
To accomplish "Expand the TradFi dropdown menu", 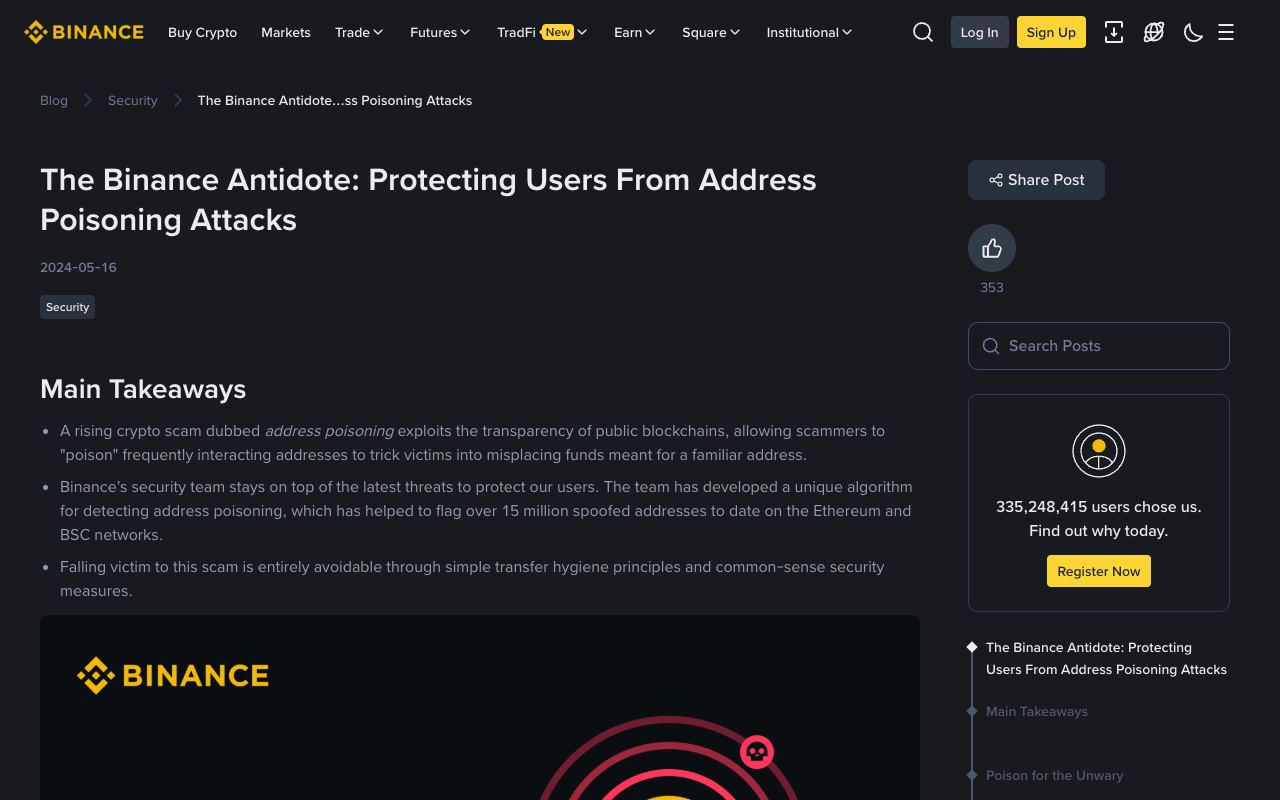I will pos(542,32).
